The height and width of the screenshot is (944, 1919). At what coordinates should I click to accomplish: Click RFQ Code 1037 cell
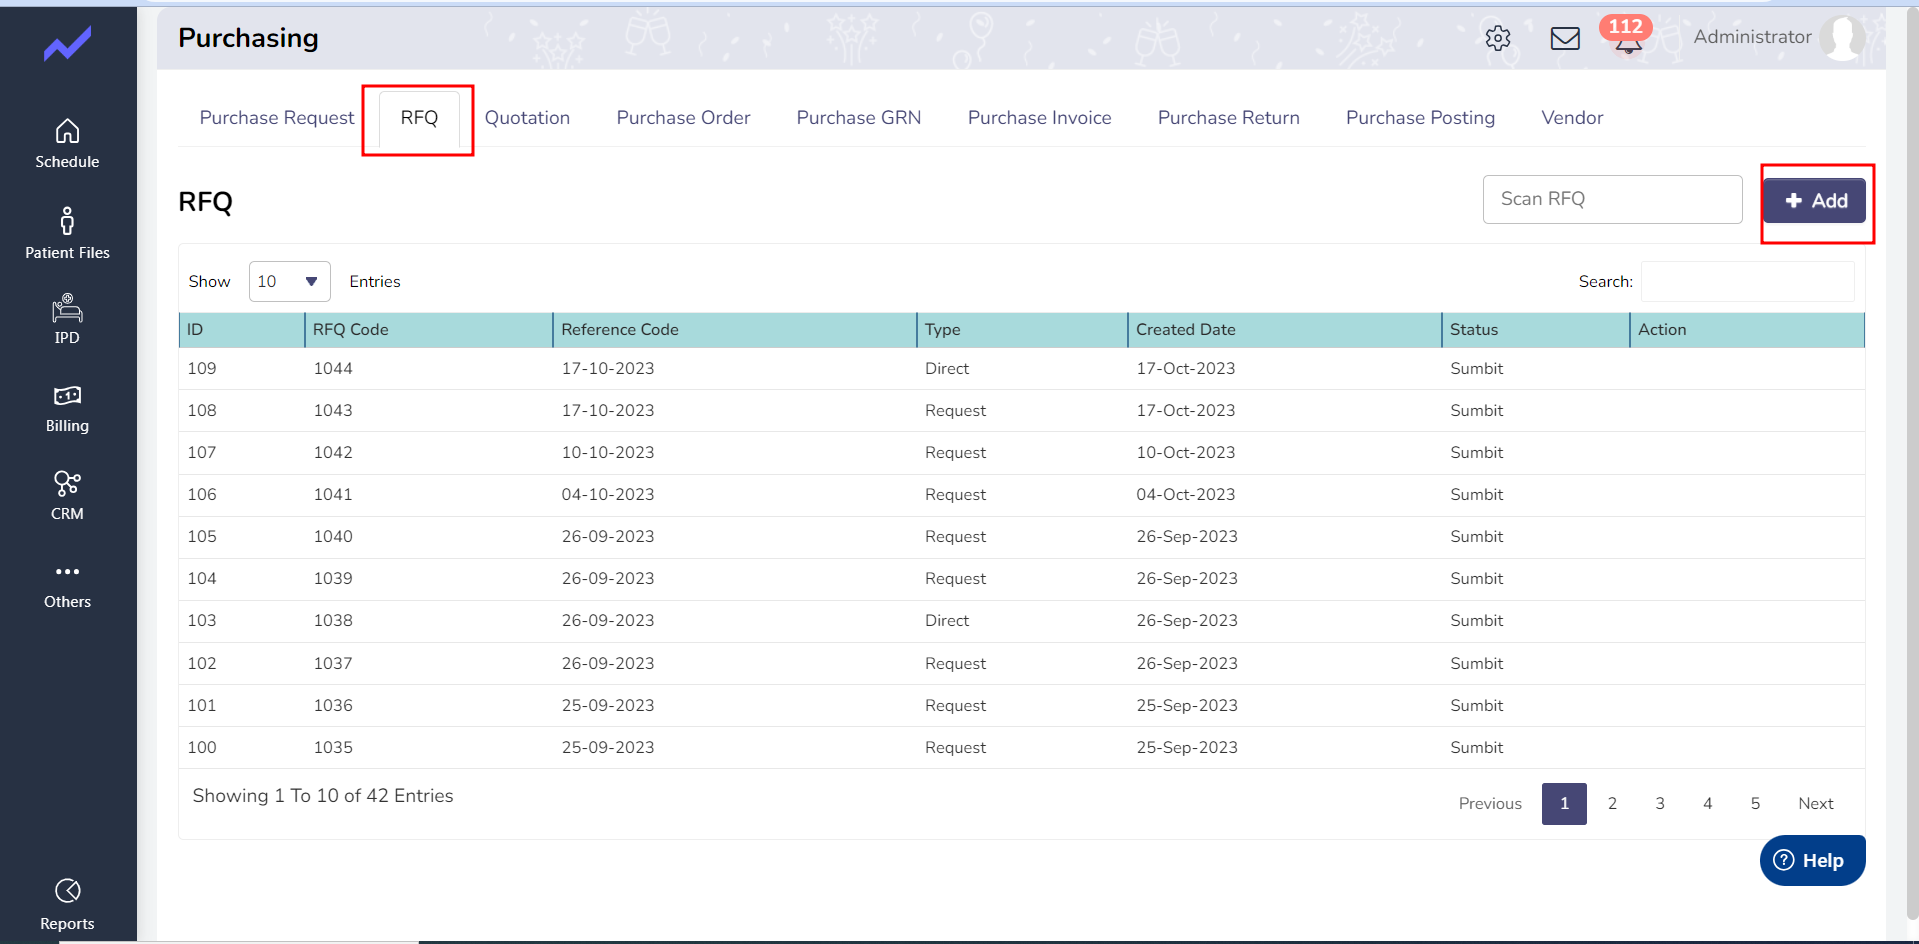pyautogui.click(x=333, y=664)
